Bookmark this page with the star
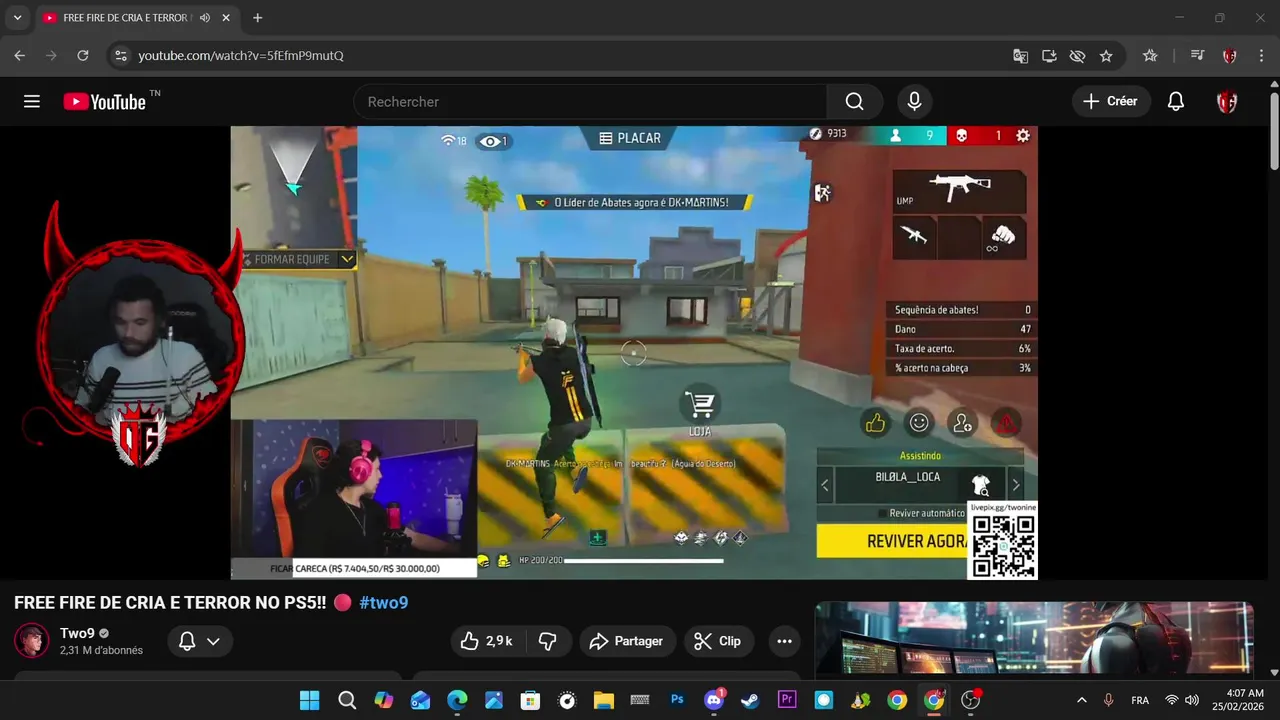This screenshot has height=720, width=1280. click(1106, 56)
